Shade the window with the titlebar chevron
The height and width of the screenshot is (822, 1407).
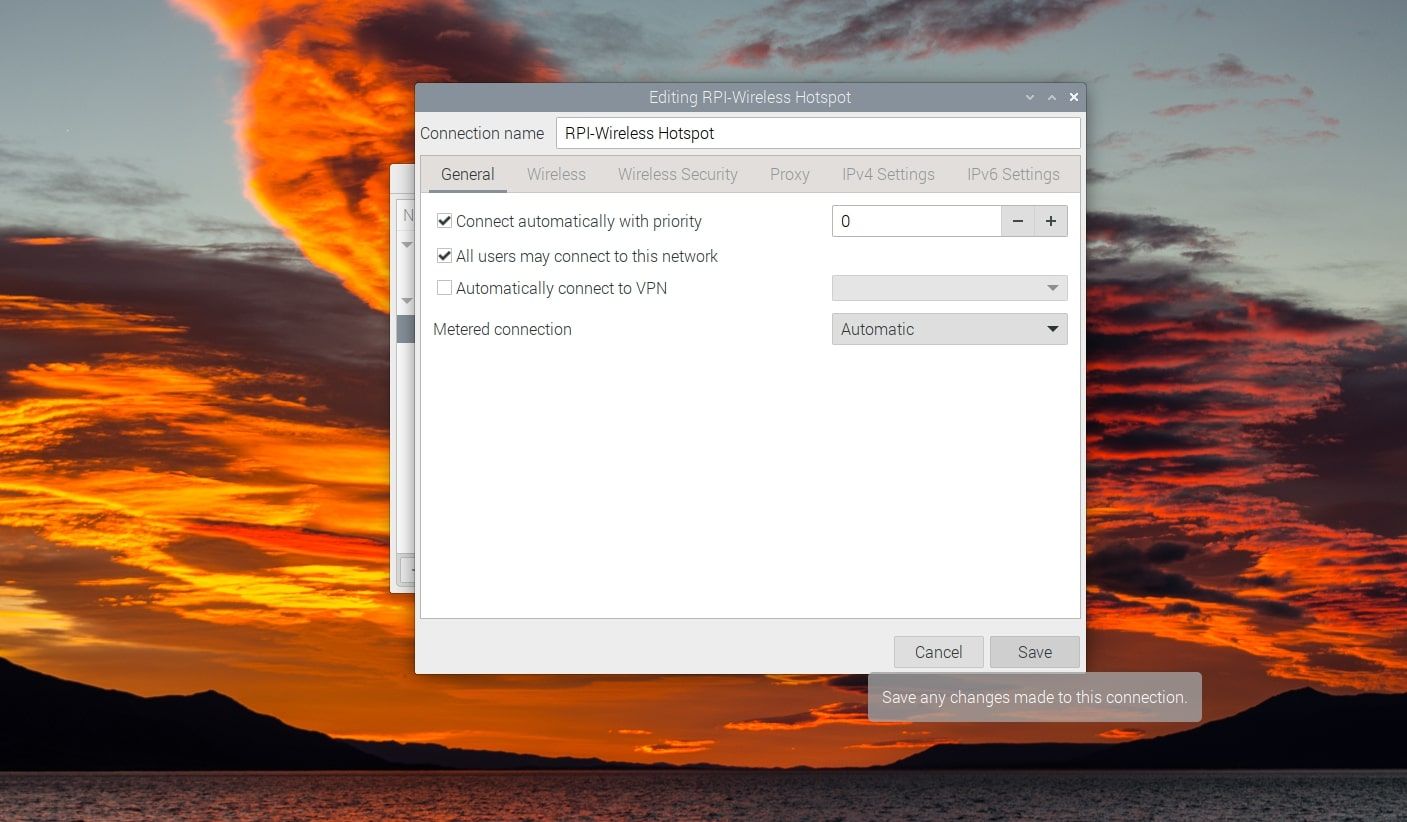click(x=1029, y=97)
